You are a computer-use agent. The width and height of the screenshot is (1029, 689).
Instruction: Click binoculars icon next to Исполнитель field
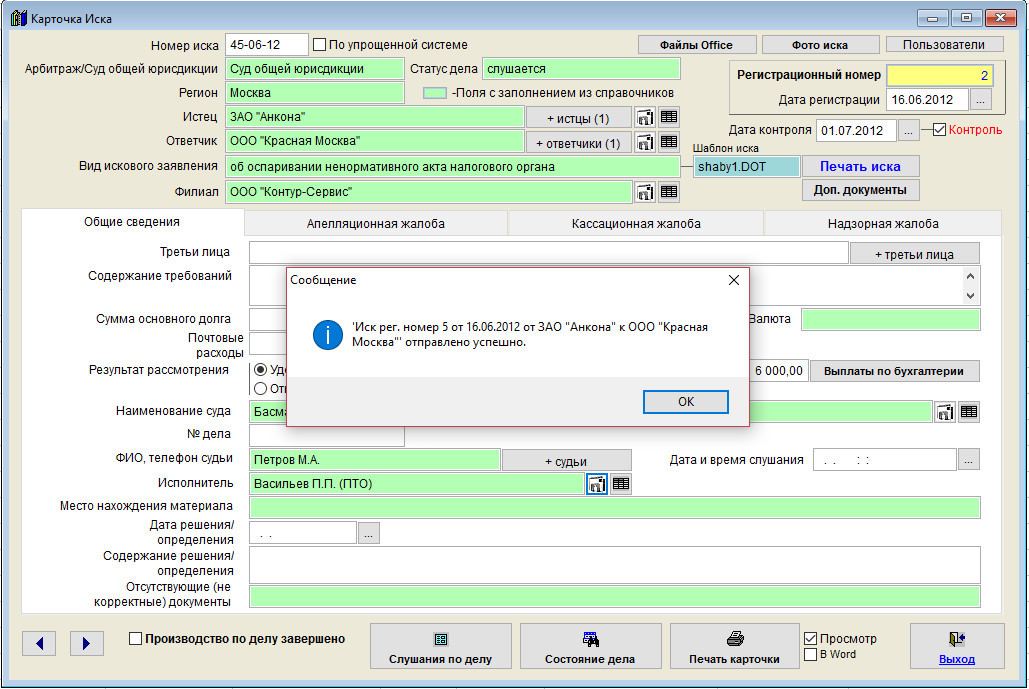point(597,484)
